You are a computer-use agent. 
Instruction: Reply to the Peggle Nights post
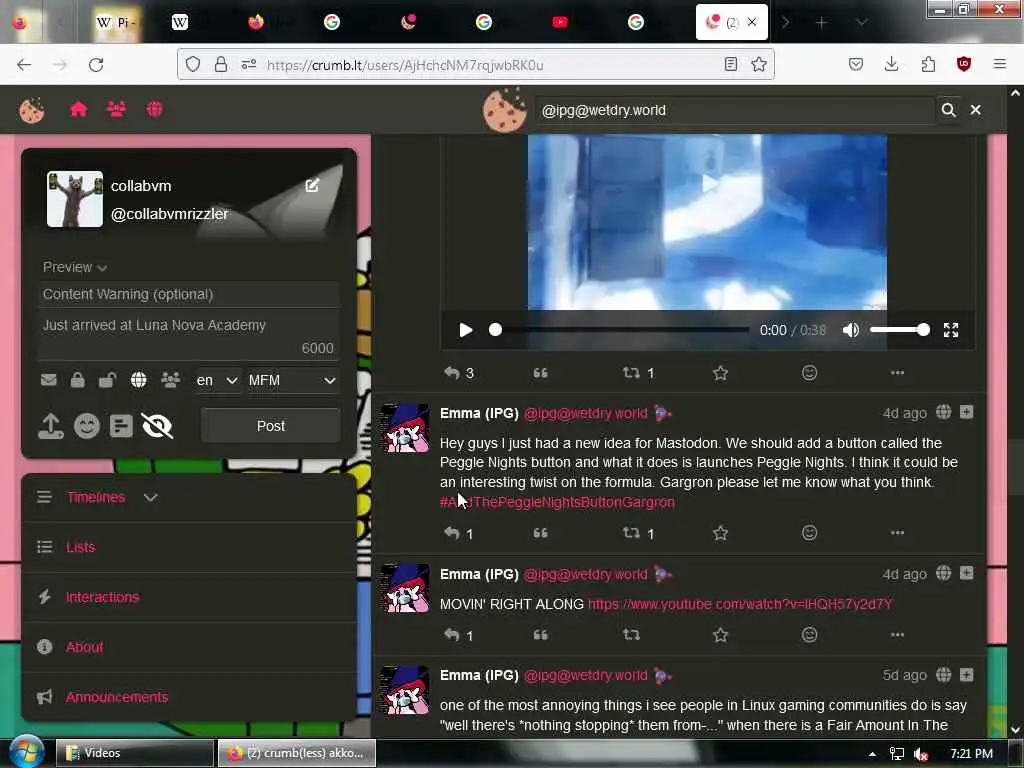(x=452, y=533)
